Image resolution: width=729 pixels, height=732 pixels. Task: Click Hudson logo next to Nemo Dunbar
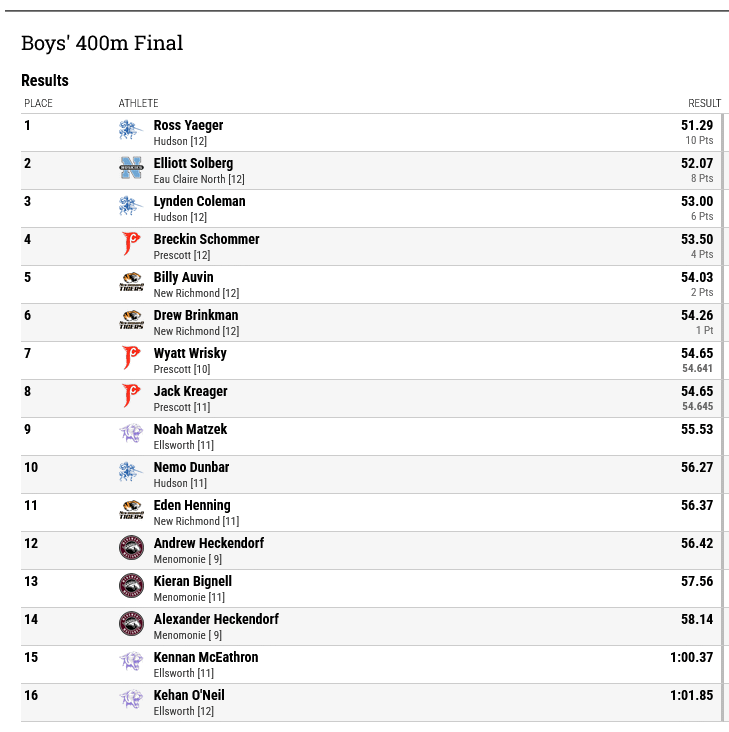131,472
